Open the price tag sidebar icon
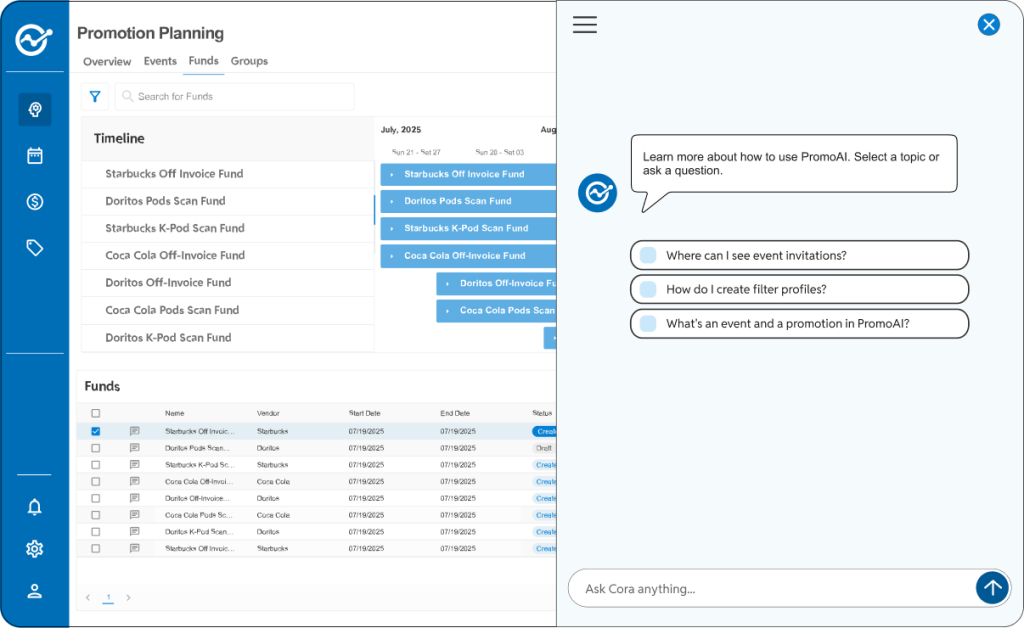The width and height of the screenshot is (1024, 628). pyautogui.click(x=35, y=247)
